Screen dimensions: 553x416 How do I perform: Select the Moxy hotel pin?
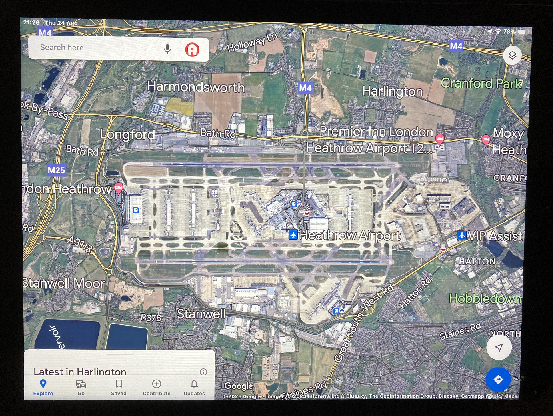(486, 140)
